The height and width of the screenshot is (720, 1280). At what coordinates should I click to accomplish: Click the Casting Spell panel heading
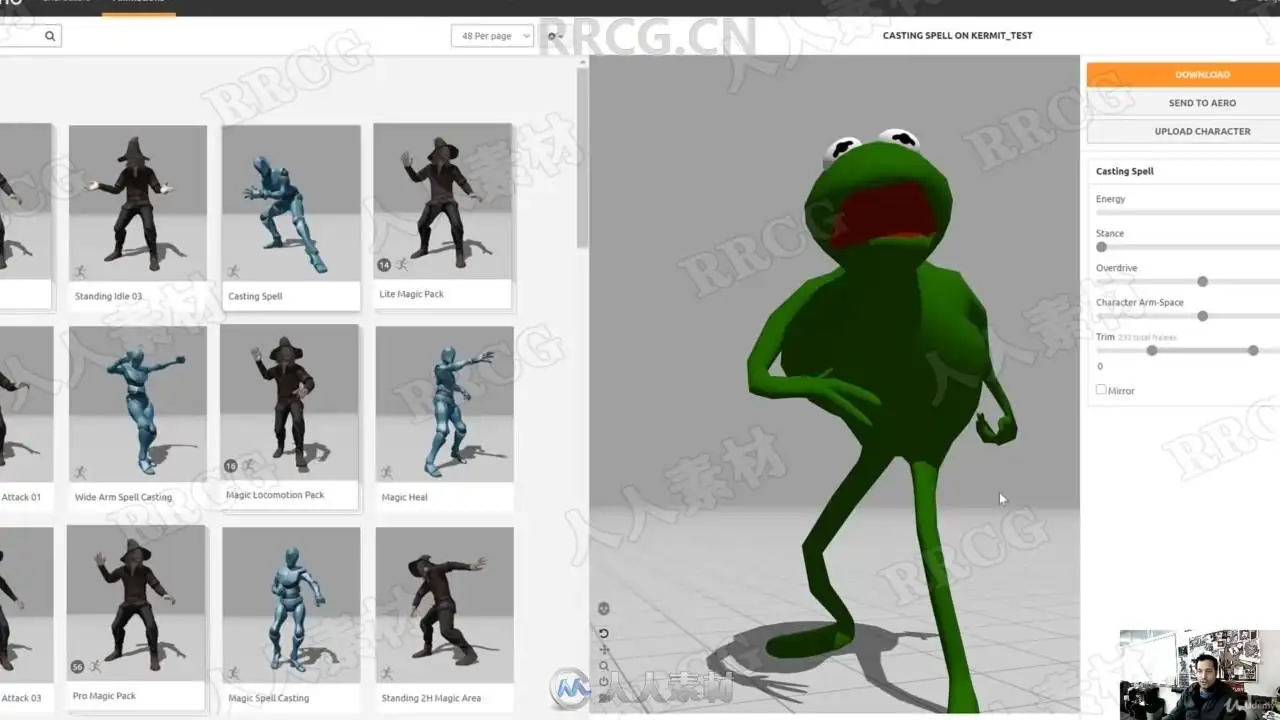(1124, 171)
